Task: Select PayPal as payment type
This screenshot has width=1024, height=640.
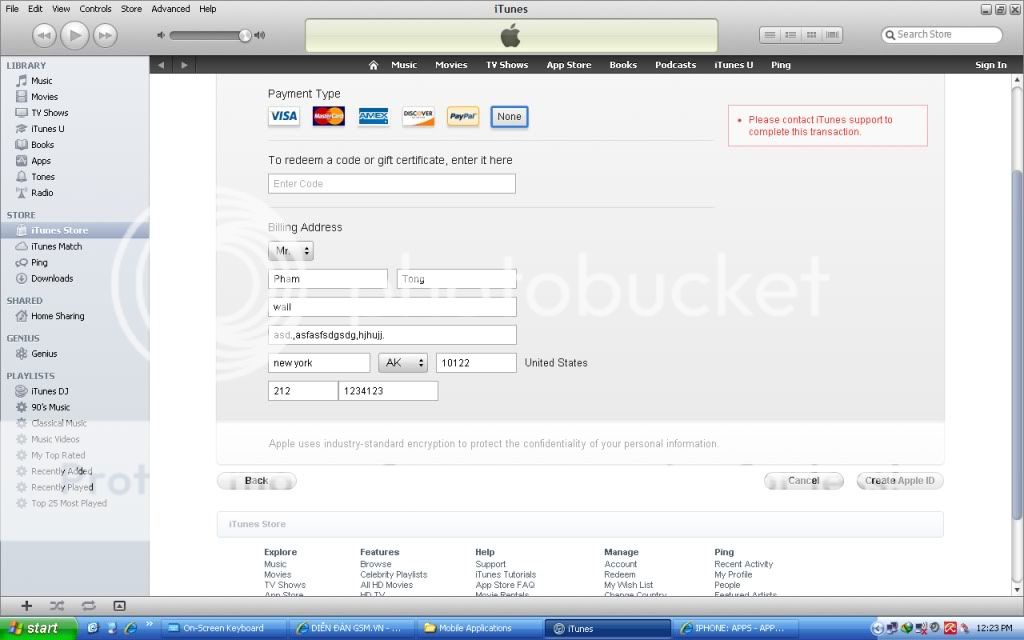Action: click(x=463, y=117)
